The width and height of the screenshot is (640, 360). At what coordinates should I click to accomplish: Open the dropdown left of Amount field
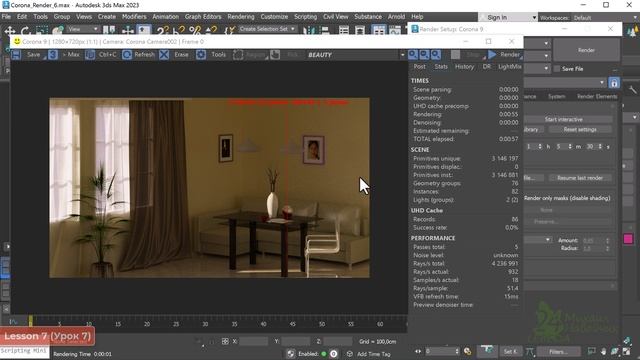(538, 240)
